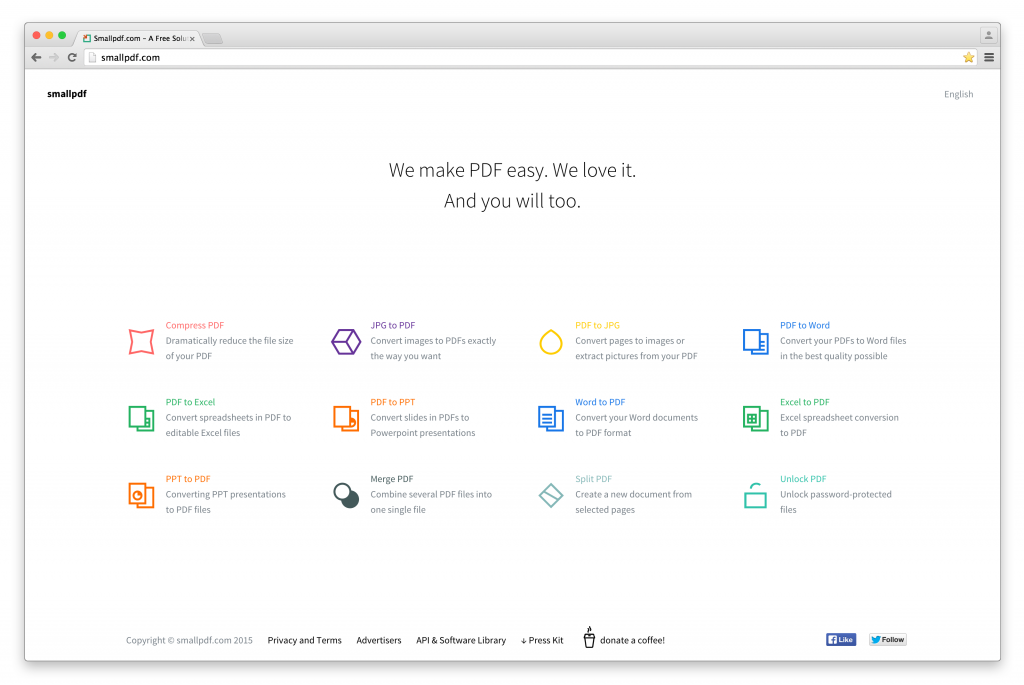
Task: Open the Merge PDF link
Action: (392, 479)
